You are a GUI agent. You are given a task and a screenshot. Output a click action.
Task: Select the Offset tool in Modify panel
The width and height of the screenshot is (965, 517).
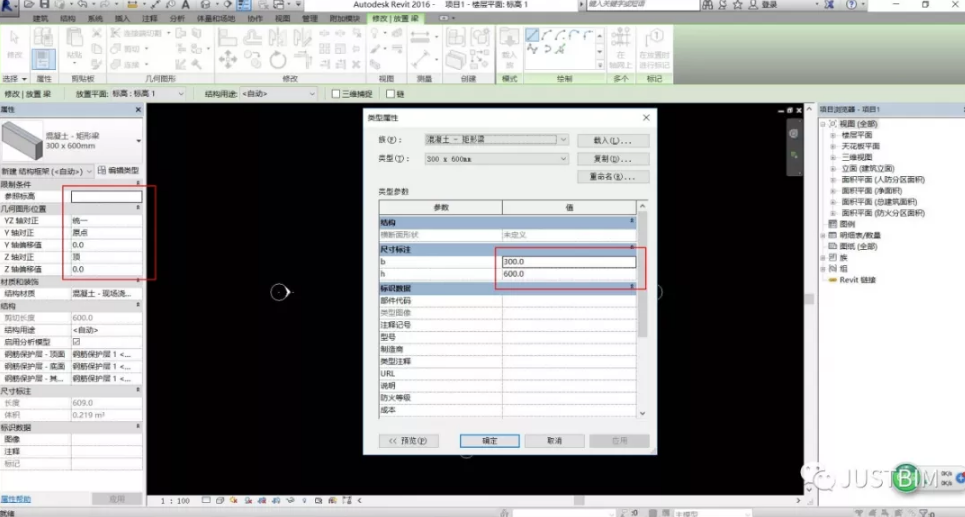coord(252,38)
